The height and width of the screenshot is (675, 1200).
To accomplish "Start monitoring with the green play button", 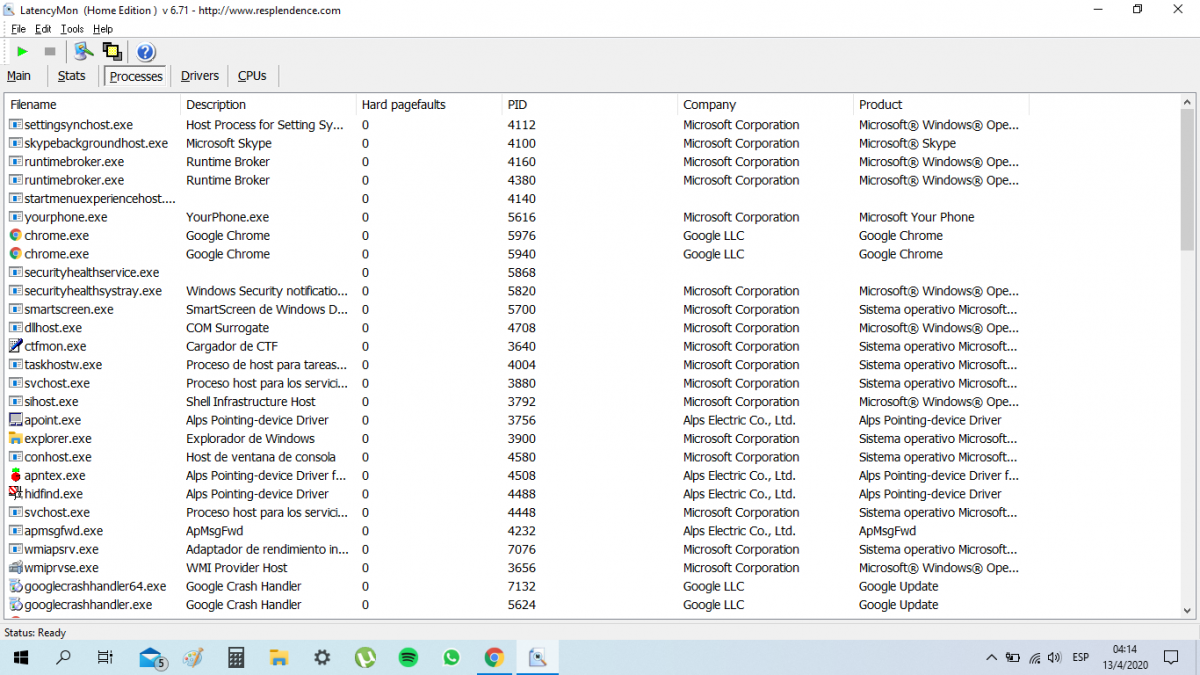I will click(x=22, y=52).
